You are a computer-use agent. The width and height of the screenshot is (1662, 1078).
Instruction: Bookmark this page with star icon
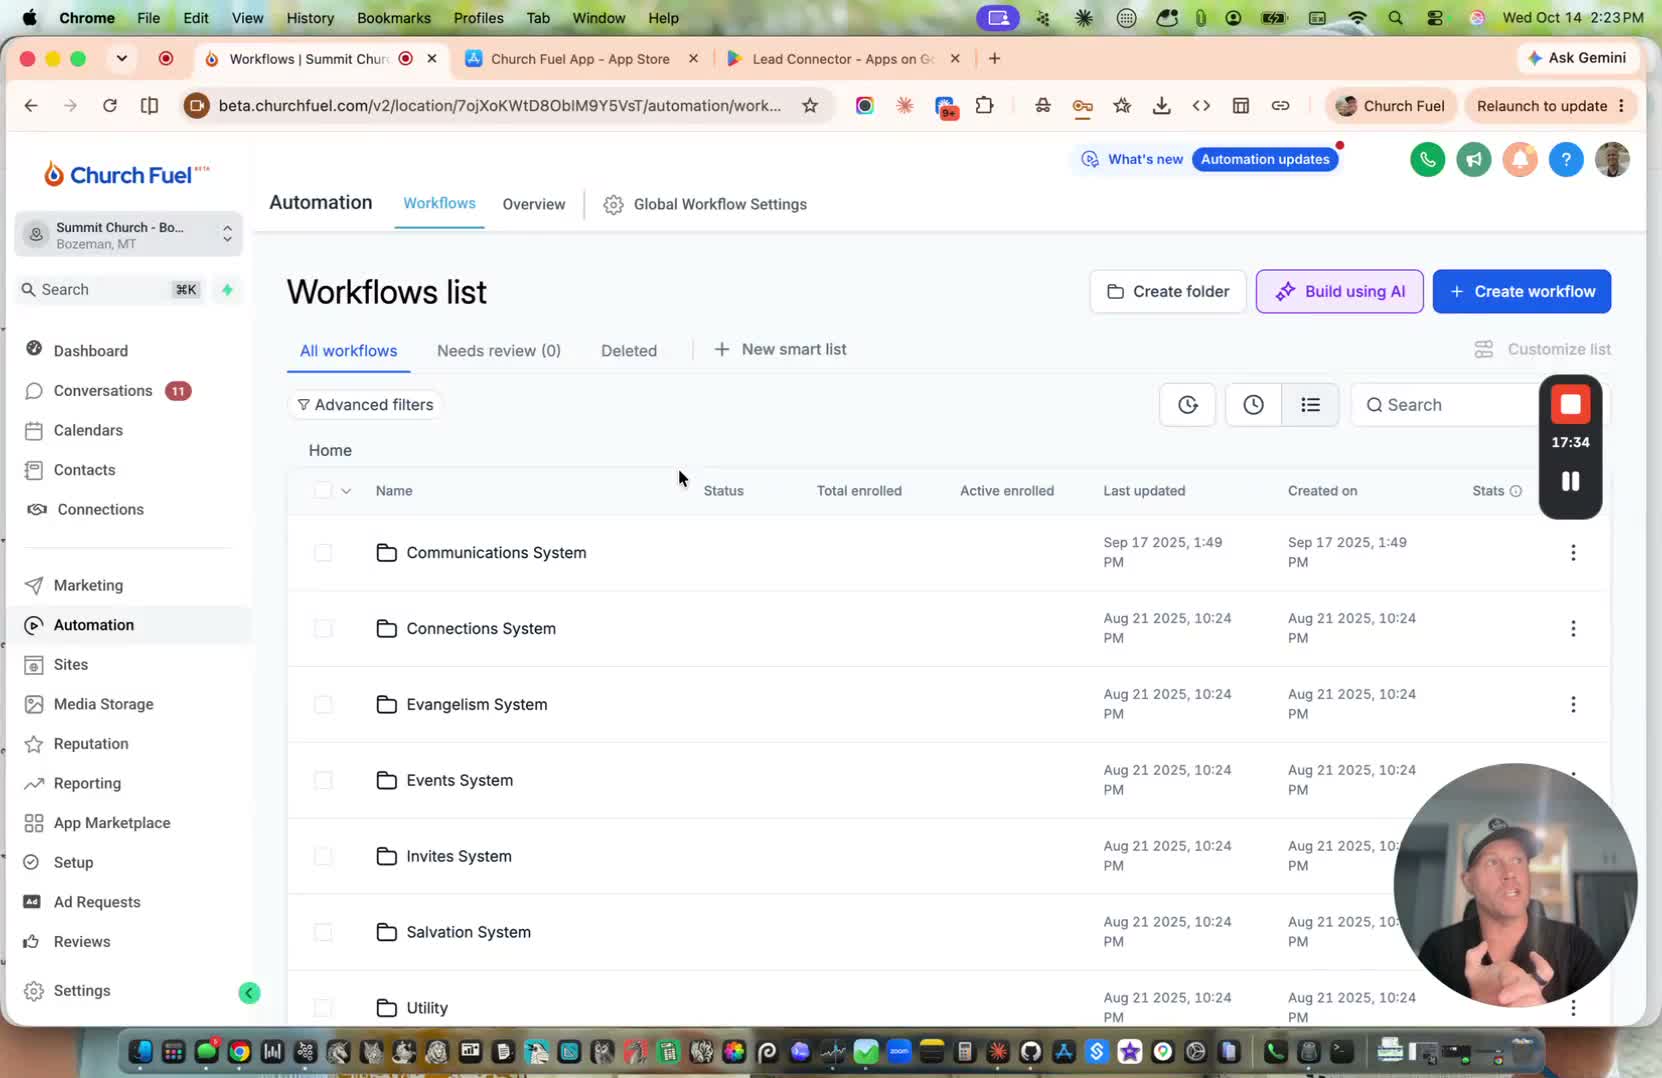[810, 106]
